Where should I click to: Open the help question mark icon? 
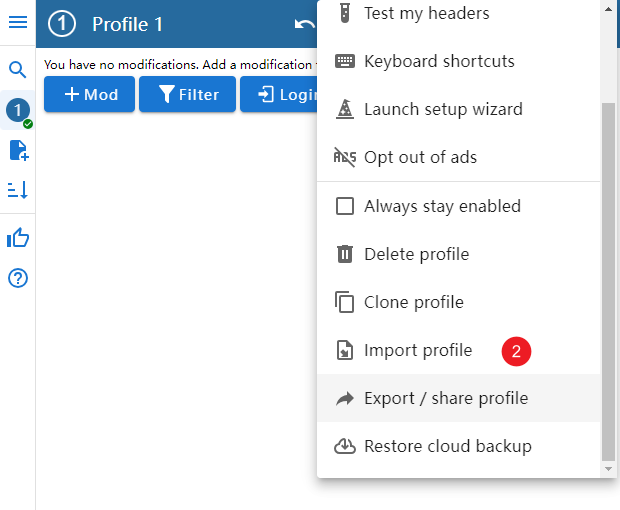(x=18, y=278)
